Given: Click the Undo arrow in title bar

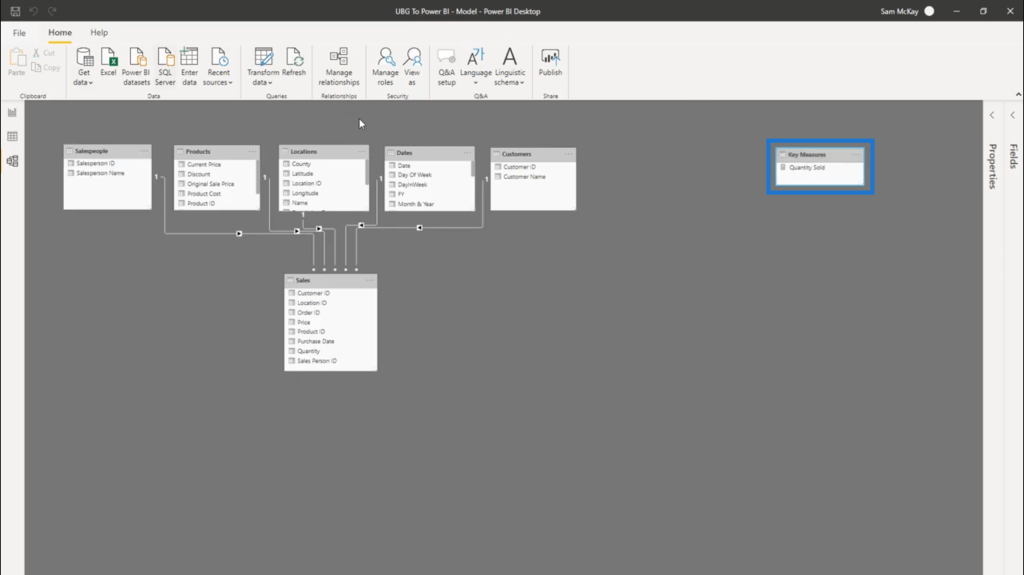Looking at the screenshot, I should pyautogui.click(x=33, y=11).
